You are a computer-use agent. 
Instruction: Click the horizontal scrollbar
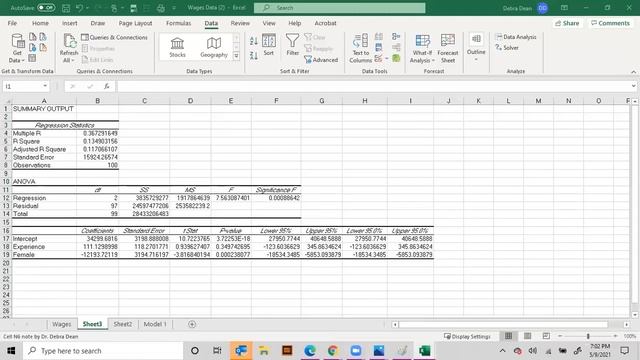[x=503, y=324]
